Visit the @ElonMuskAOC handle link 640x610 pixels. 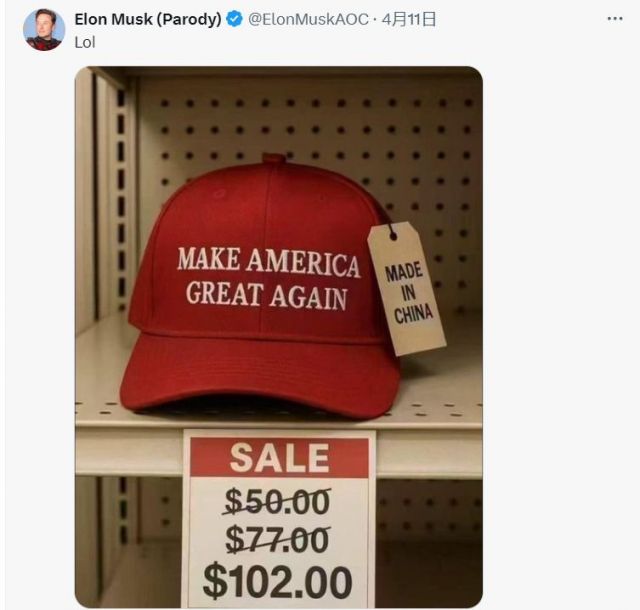point(308,19)
